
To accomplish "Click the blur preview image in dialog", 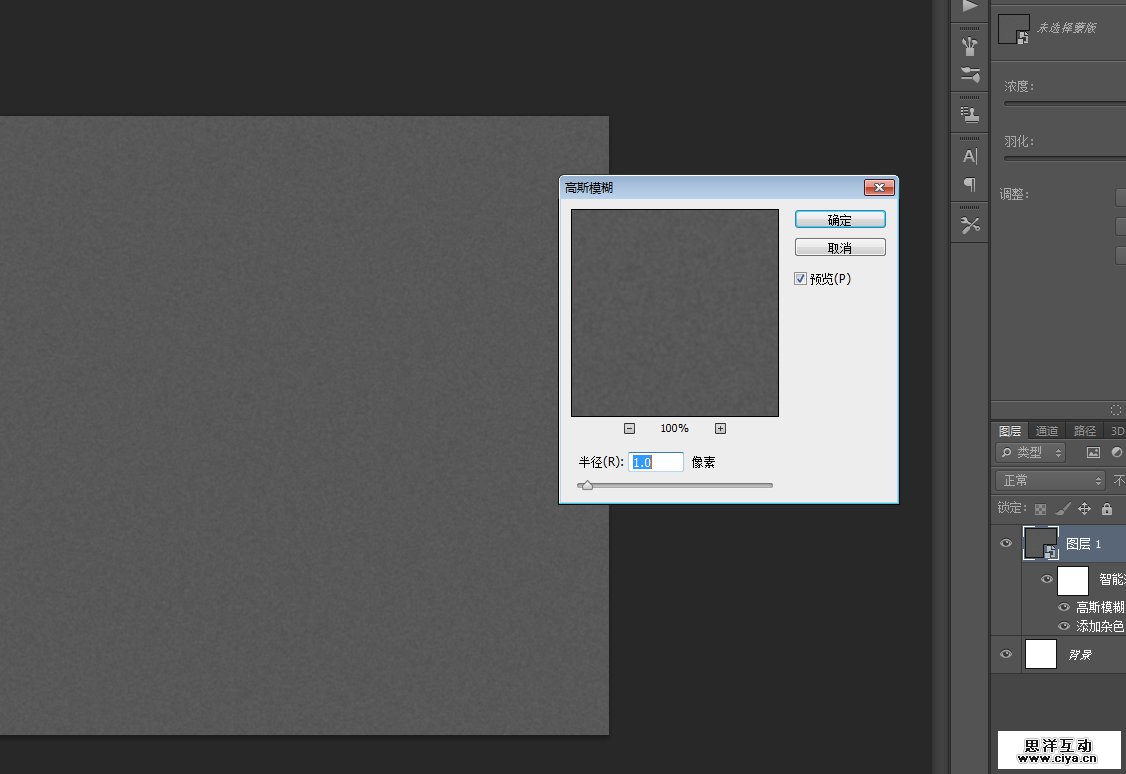I will (675, 313).
